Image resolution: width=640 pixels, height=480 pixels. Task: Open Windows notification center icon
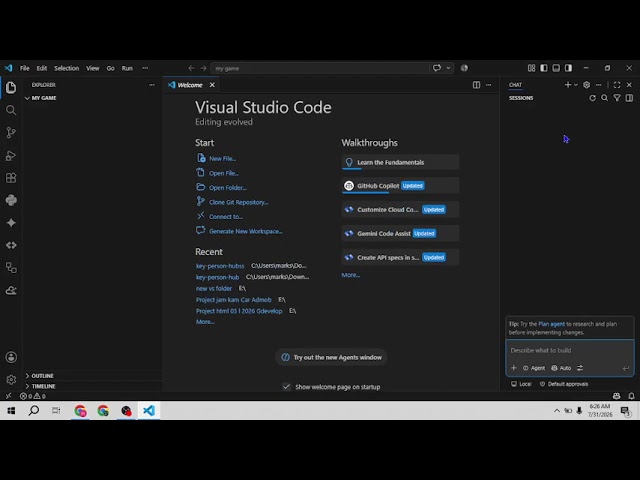tap(625, 411)
